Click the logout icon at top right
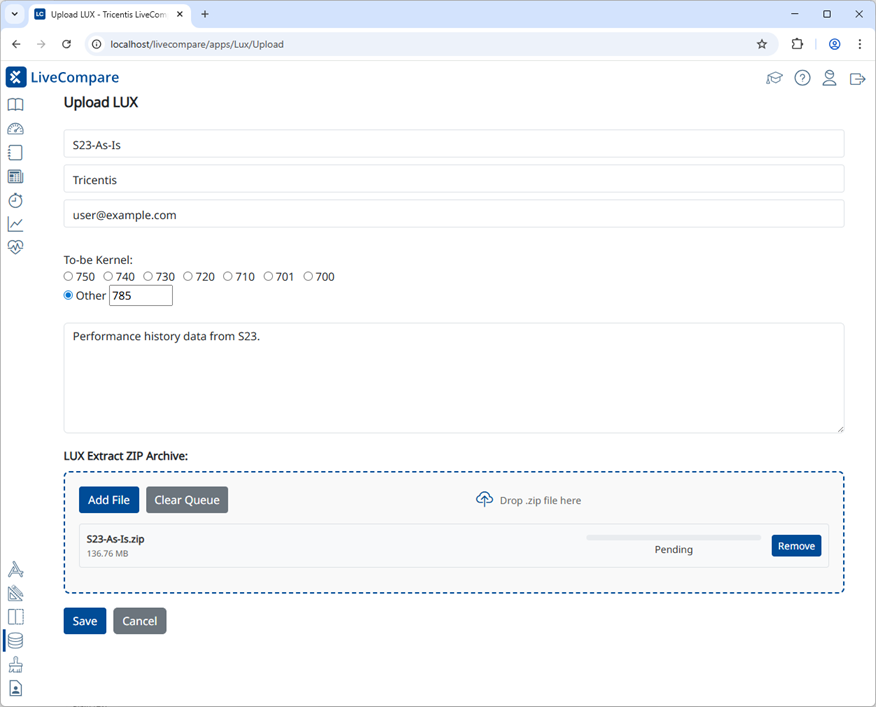 click(x=857, y=77)
